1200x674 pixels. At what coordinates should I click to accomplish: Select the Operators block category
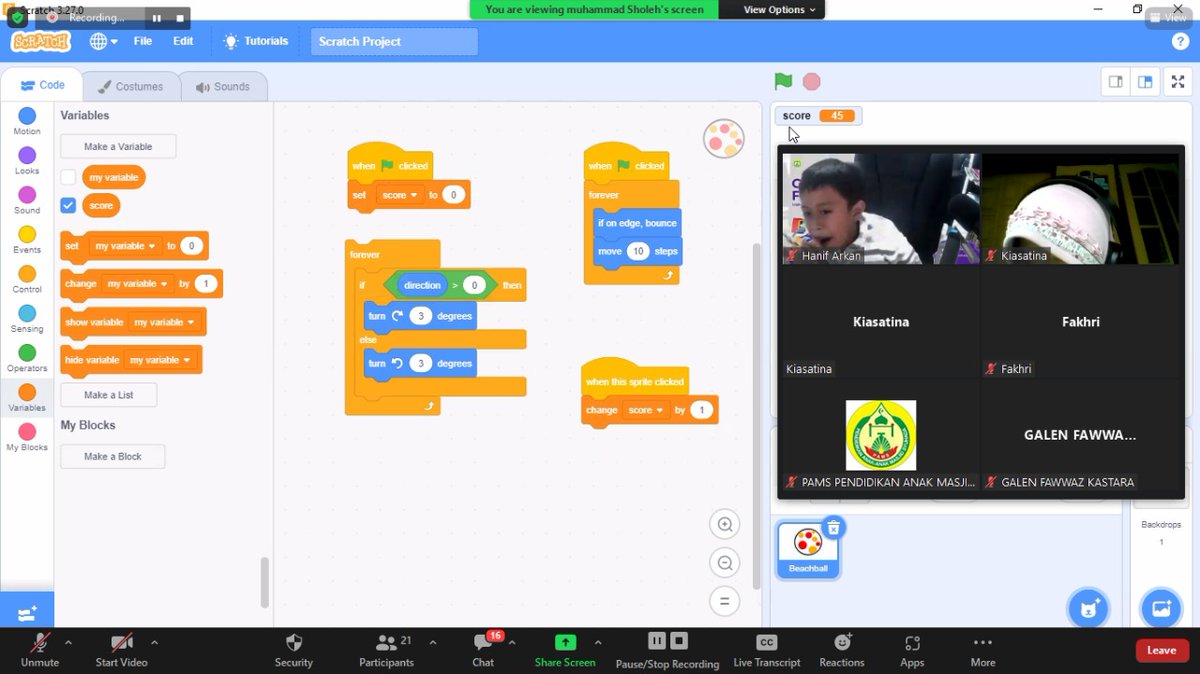coord(27,358)
